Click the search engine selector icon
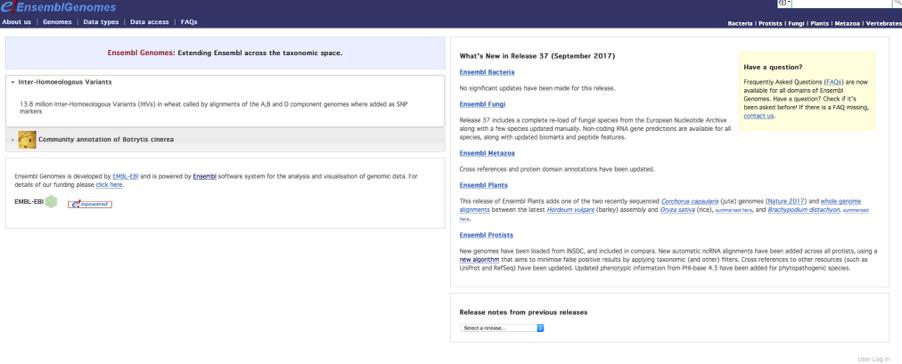 click(x=784, y=3)
